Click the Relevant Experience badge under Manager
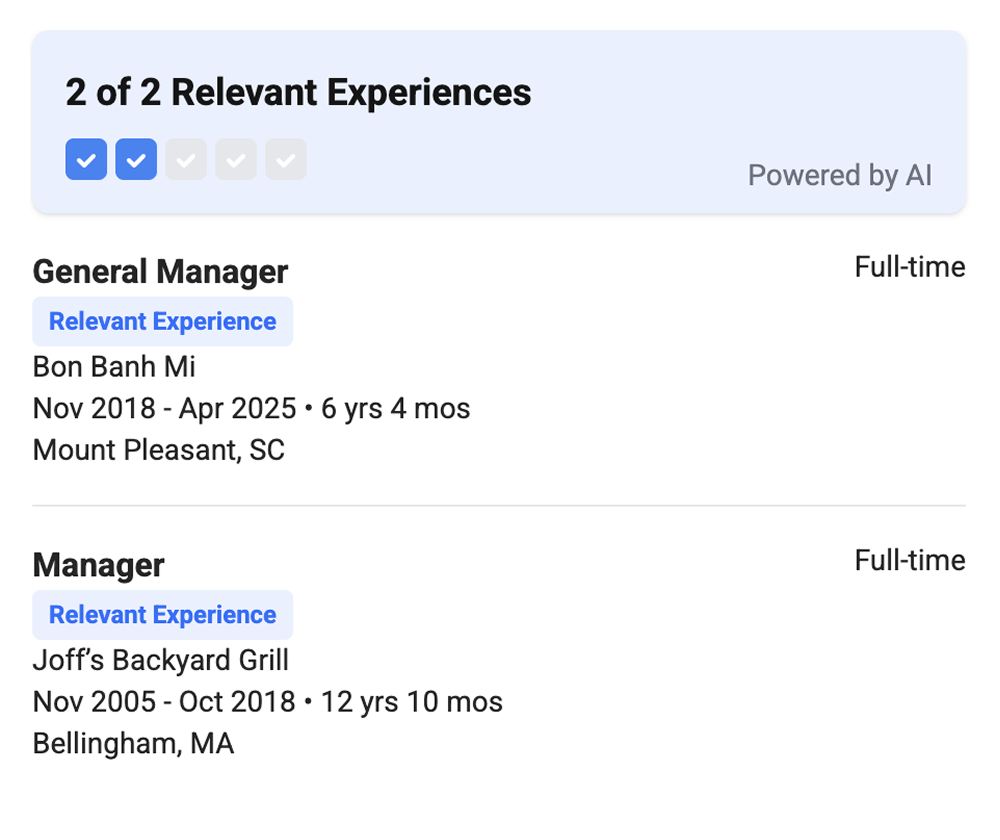The height and width of the screenshot is (840, 1000). (162, 614)
